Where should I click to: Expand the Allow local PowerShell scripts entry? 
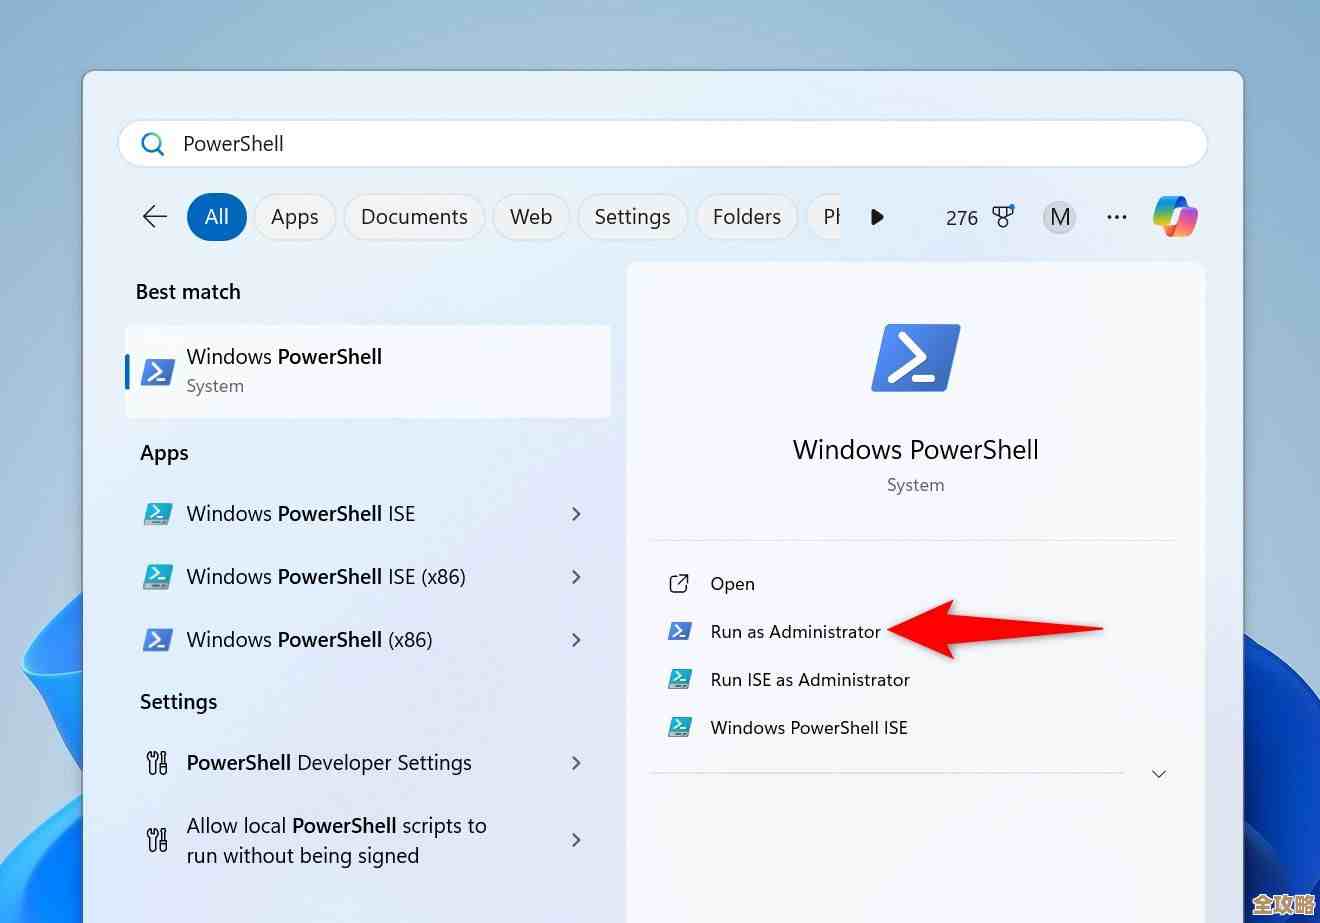[577, 840]
